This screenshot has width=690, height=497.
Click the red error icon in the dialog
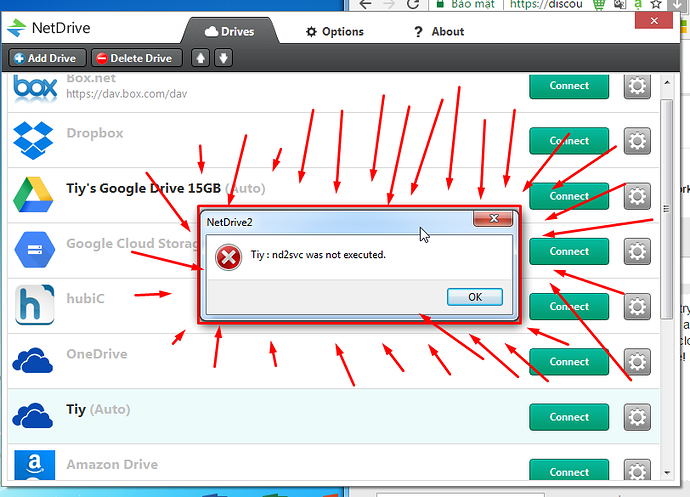pyautogui.click(x=228, y=258)
